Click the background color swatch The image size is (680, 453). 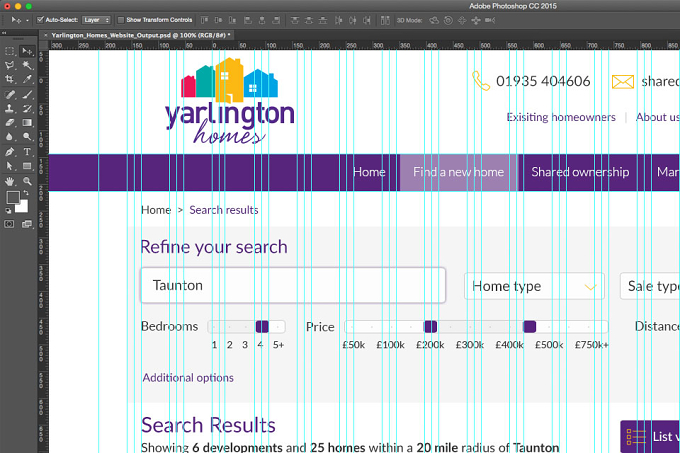23,208
